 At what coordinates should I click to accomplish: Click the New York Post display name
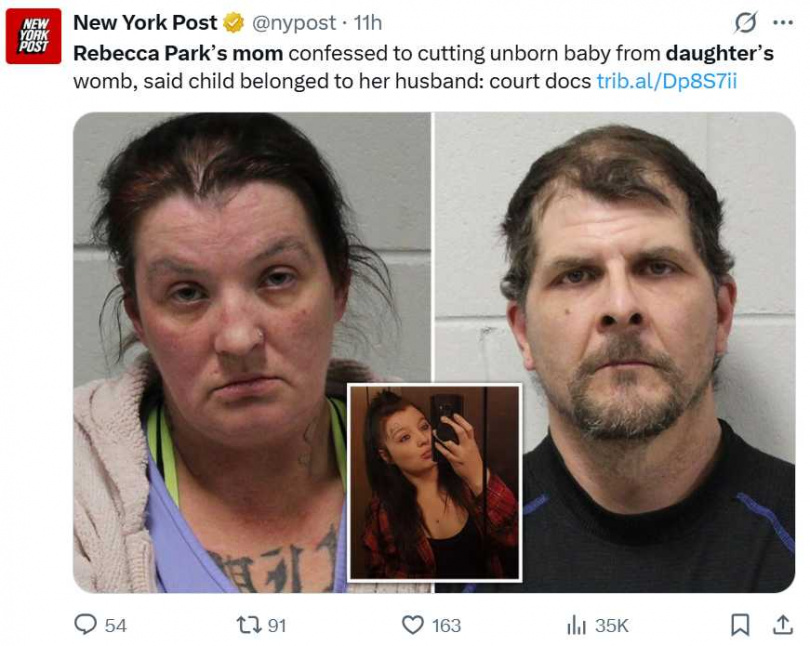pos(145,23)
